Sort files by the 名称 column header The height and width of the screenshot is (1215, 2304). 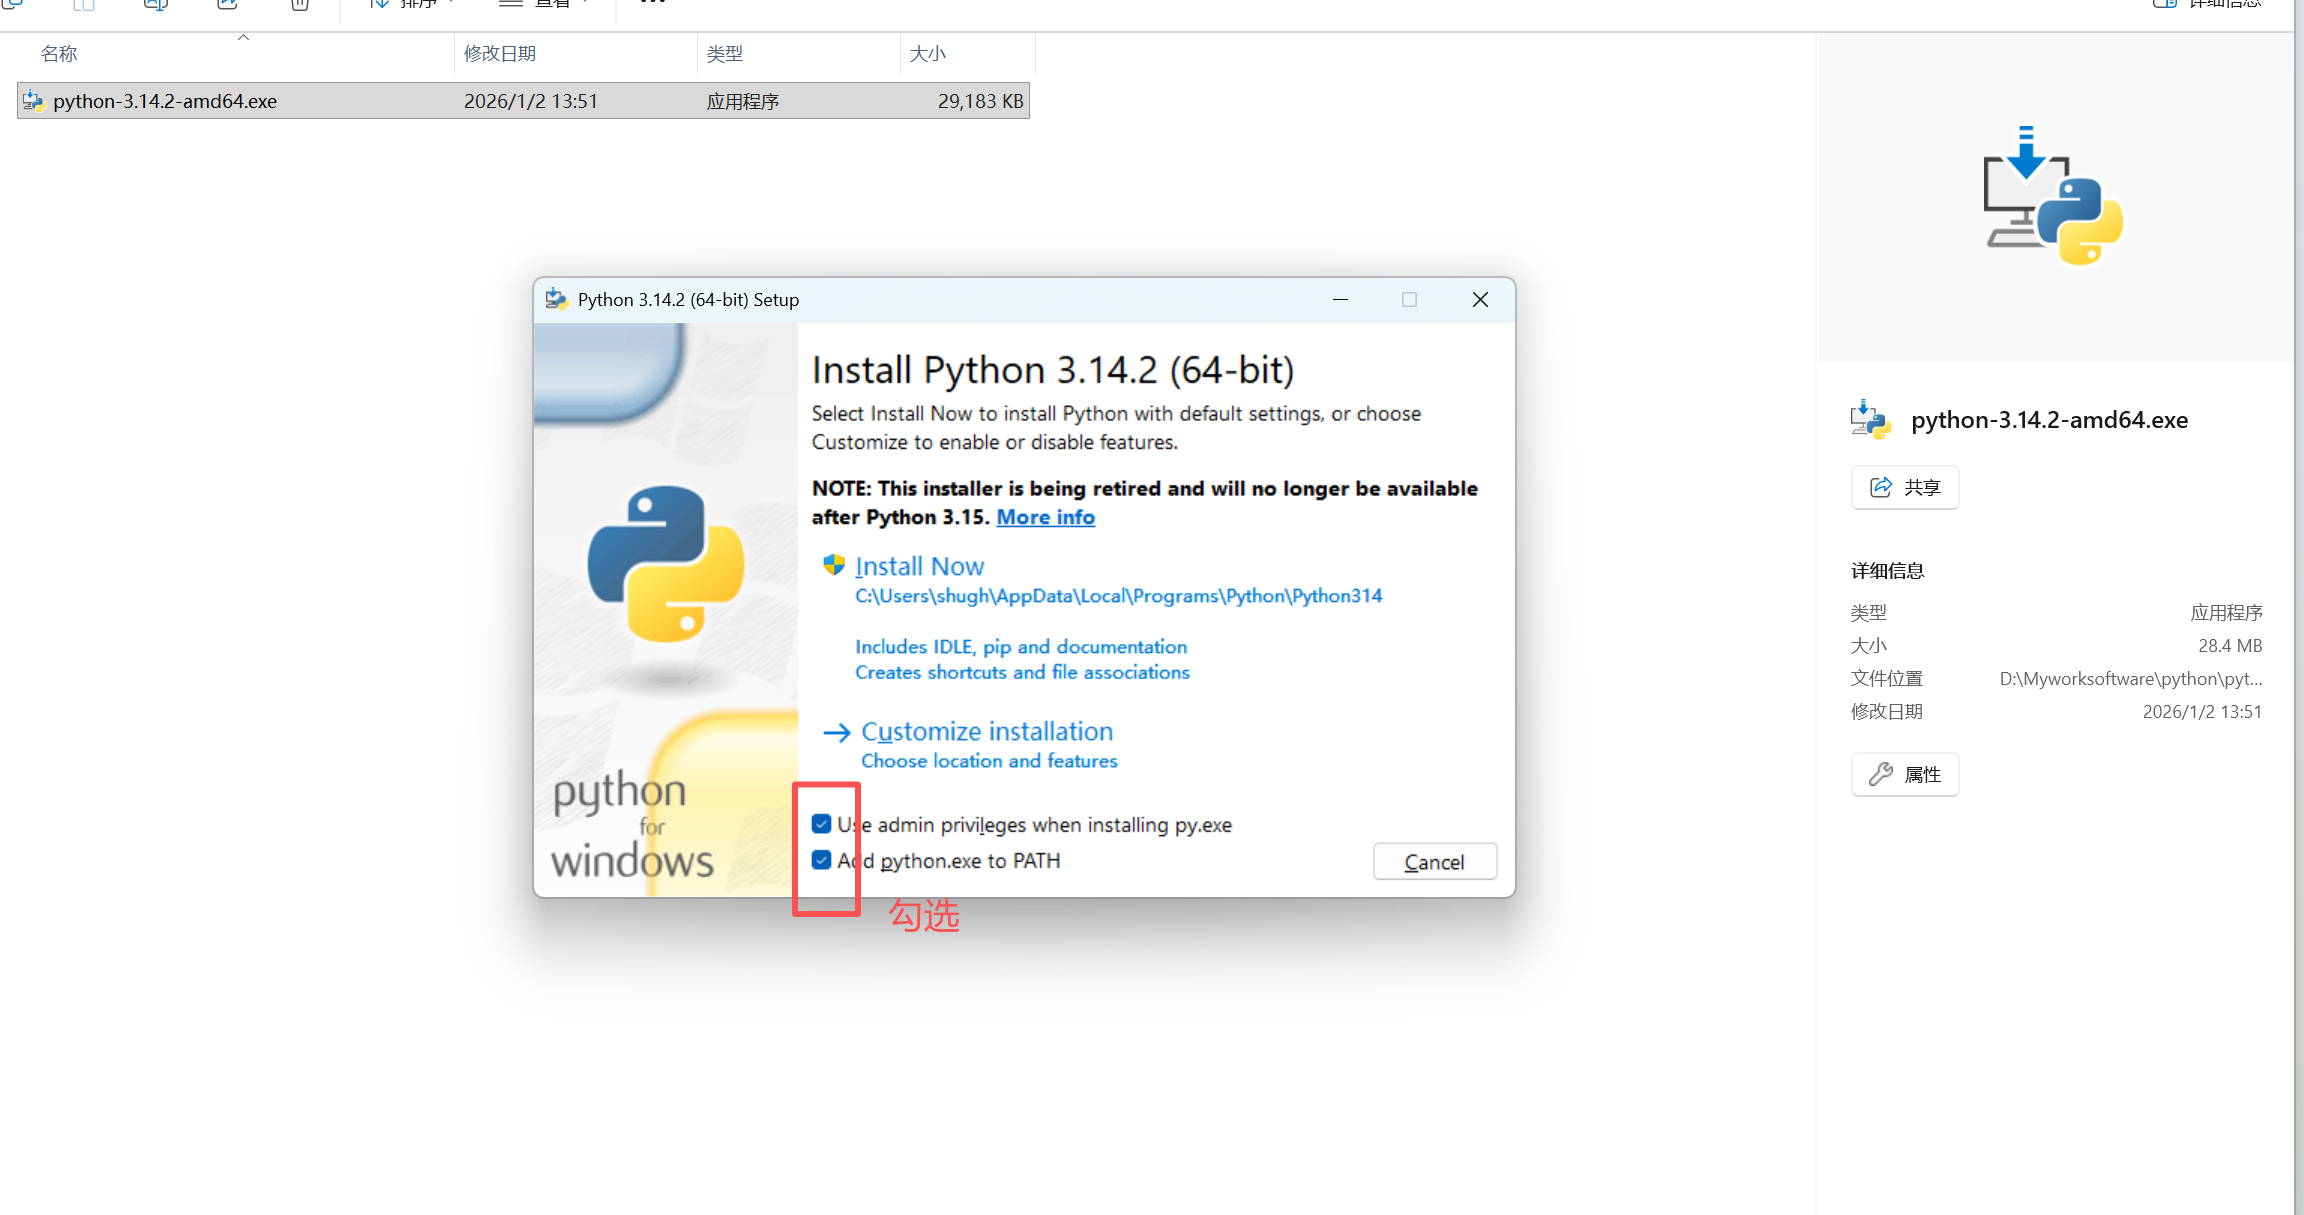[x=59, y=54]
